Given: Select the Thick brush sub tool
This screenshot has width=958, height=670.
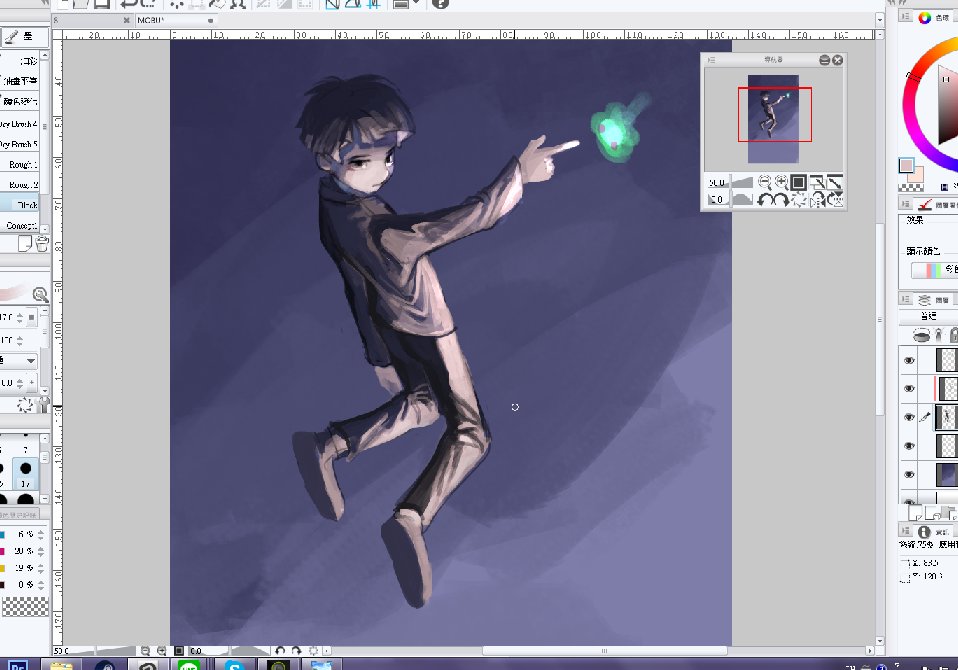Looking at the screenshot, I should tap(20, 205).
